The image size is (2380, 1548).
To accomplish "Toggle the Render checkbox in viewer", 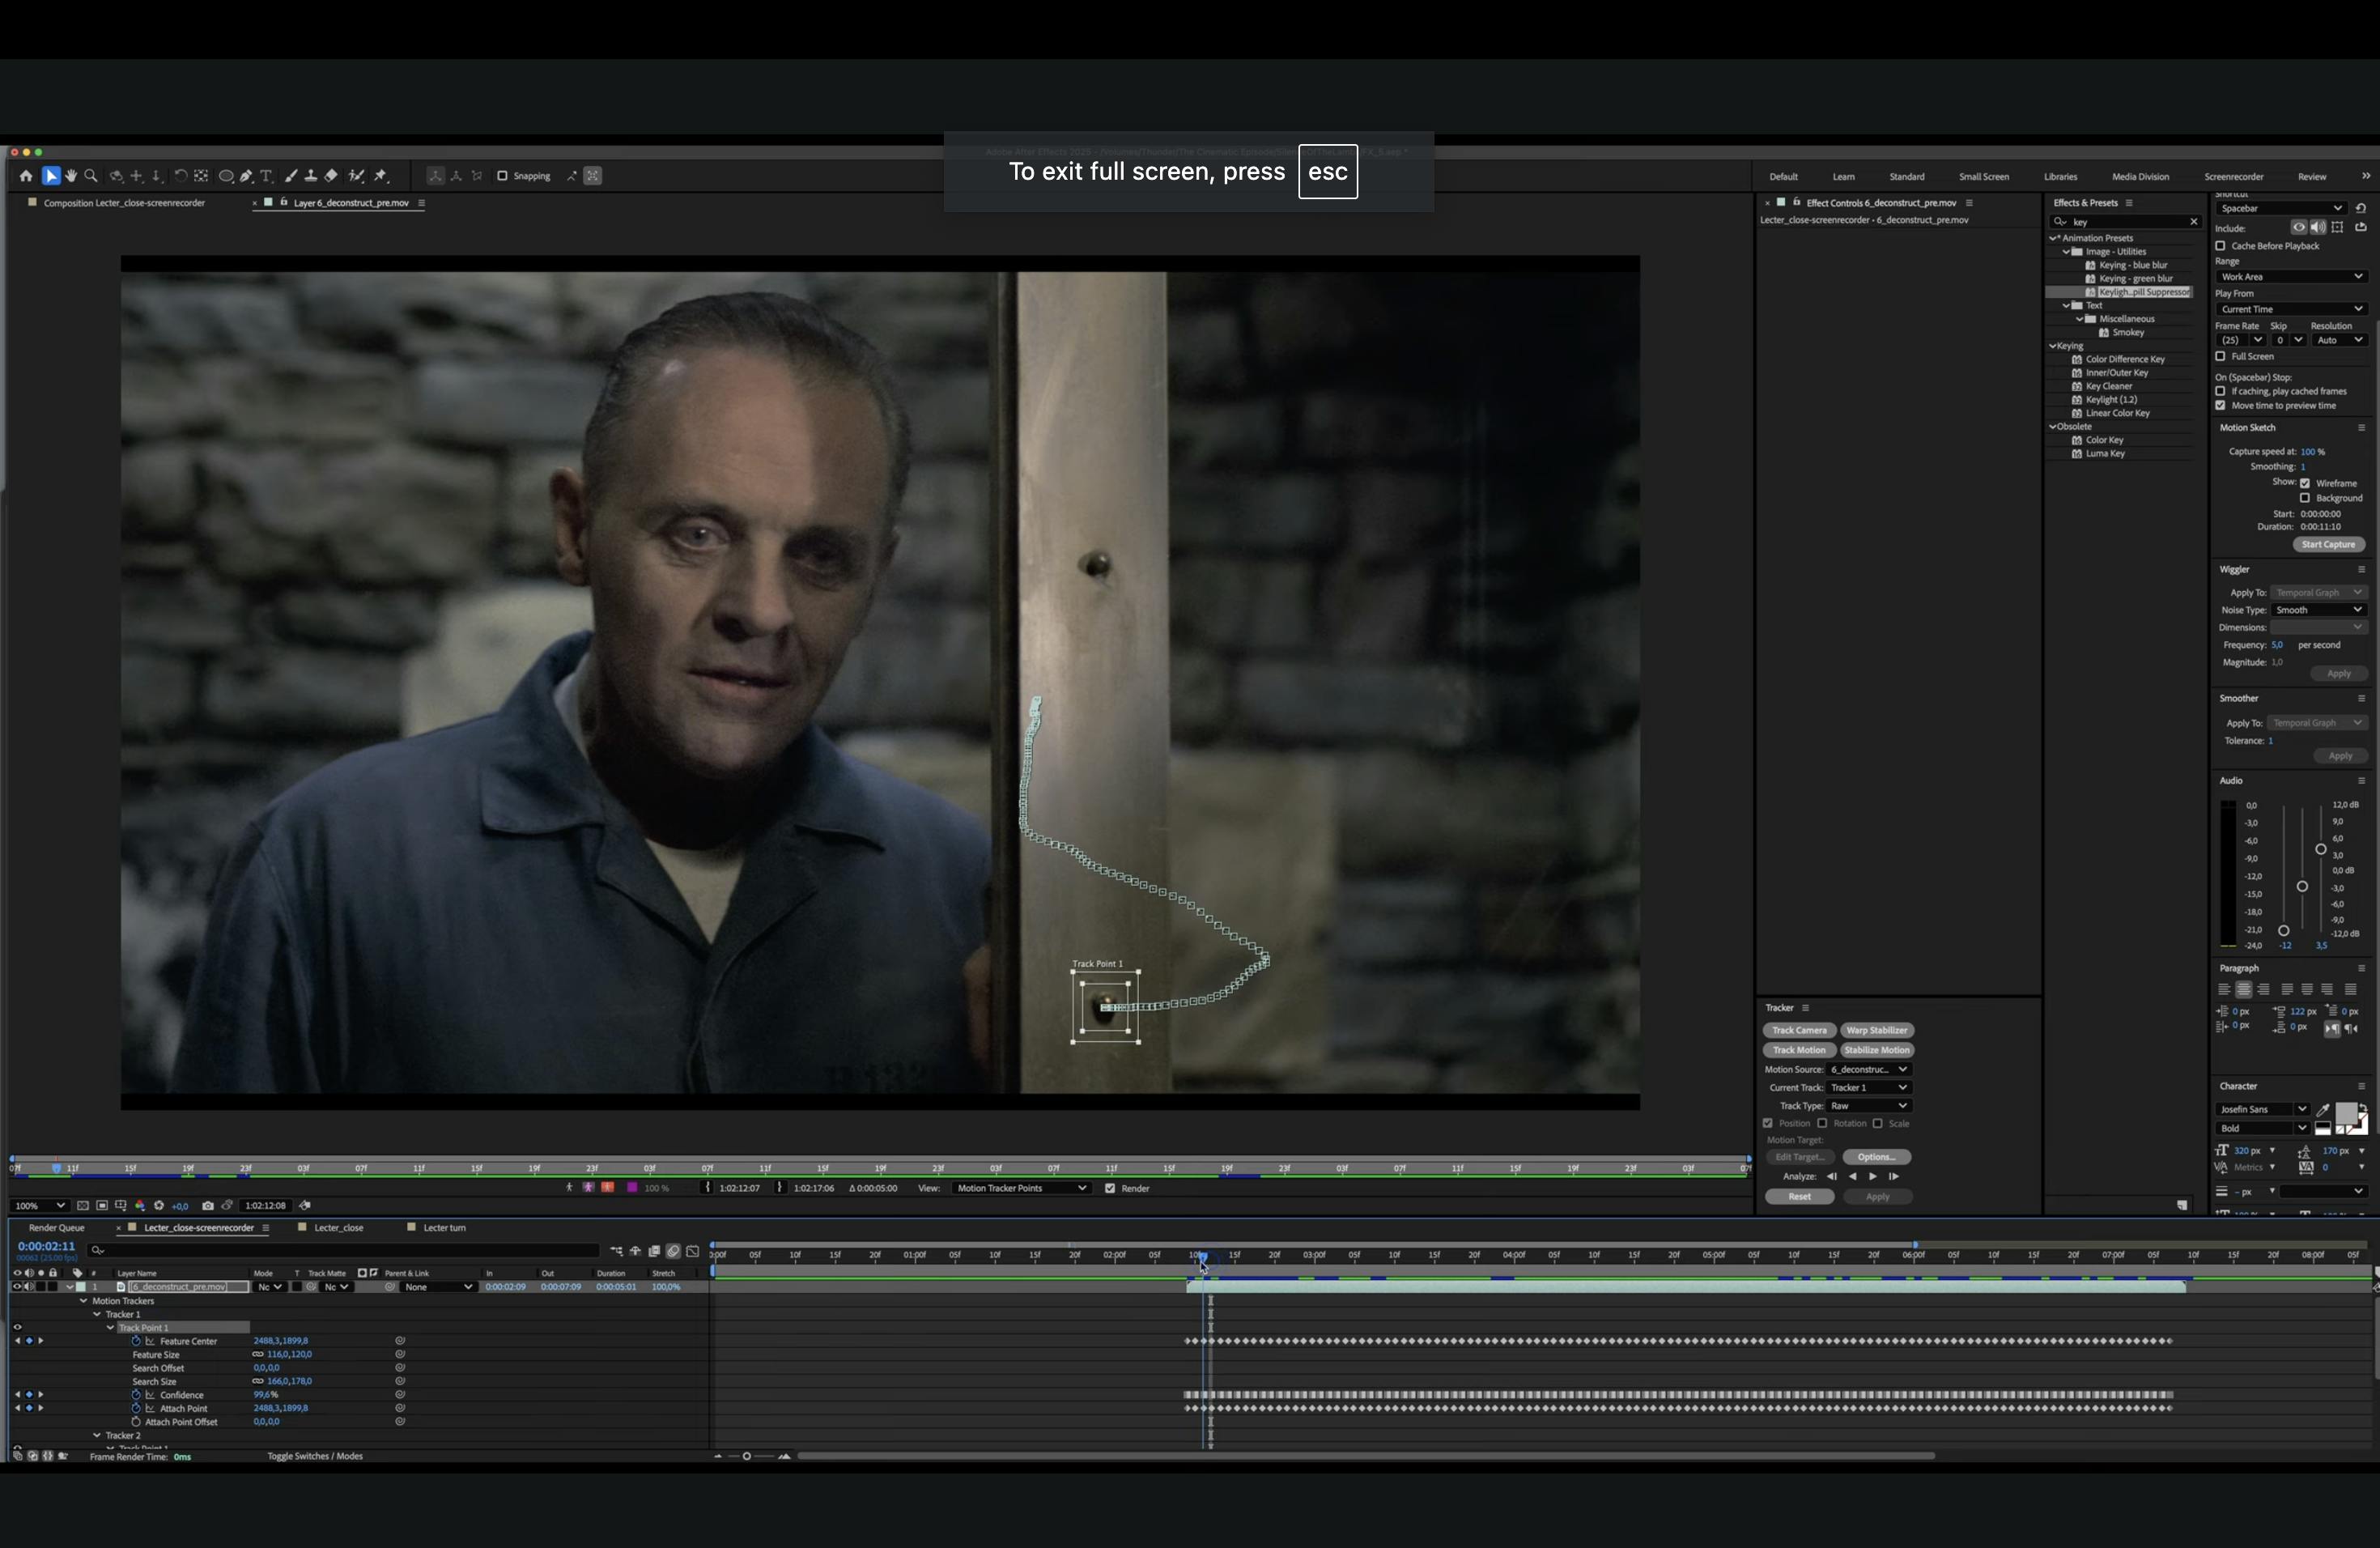I will [x=1110, y=1188].
